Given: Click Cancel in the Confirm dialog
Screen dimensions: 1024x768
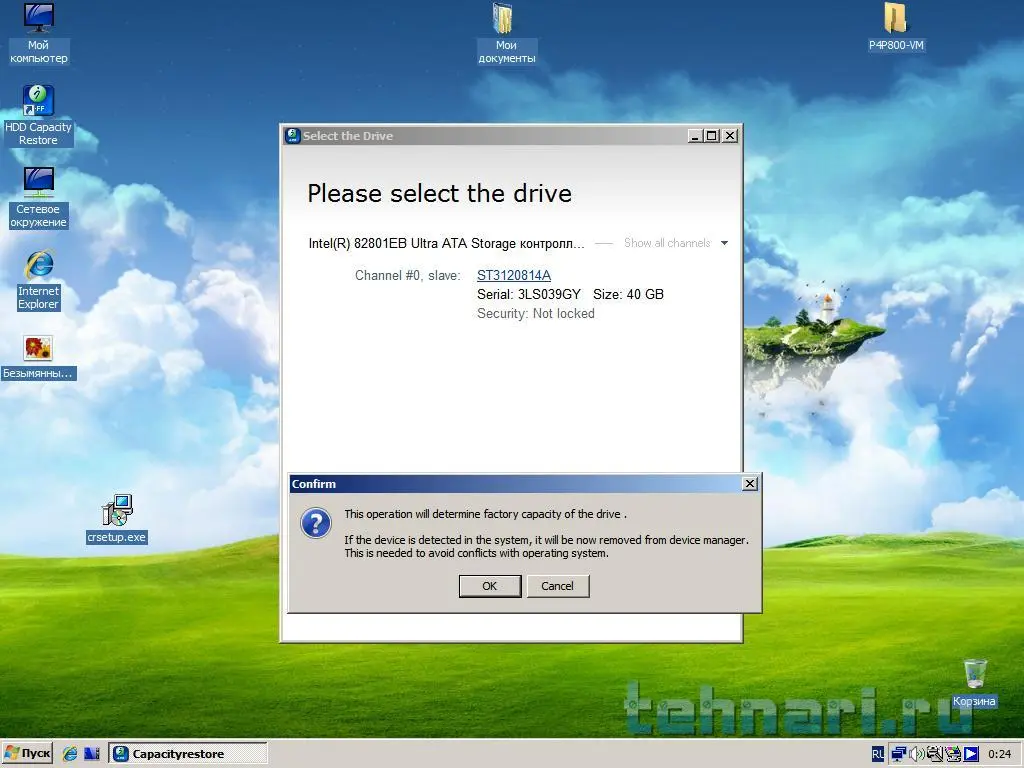Looking at the screenshot, I should pyautogui.click(x=557, y=586).
